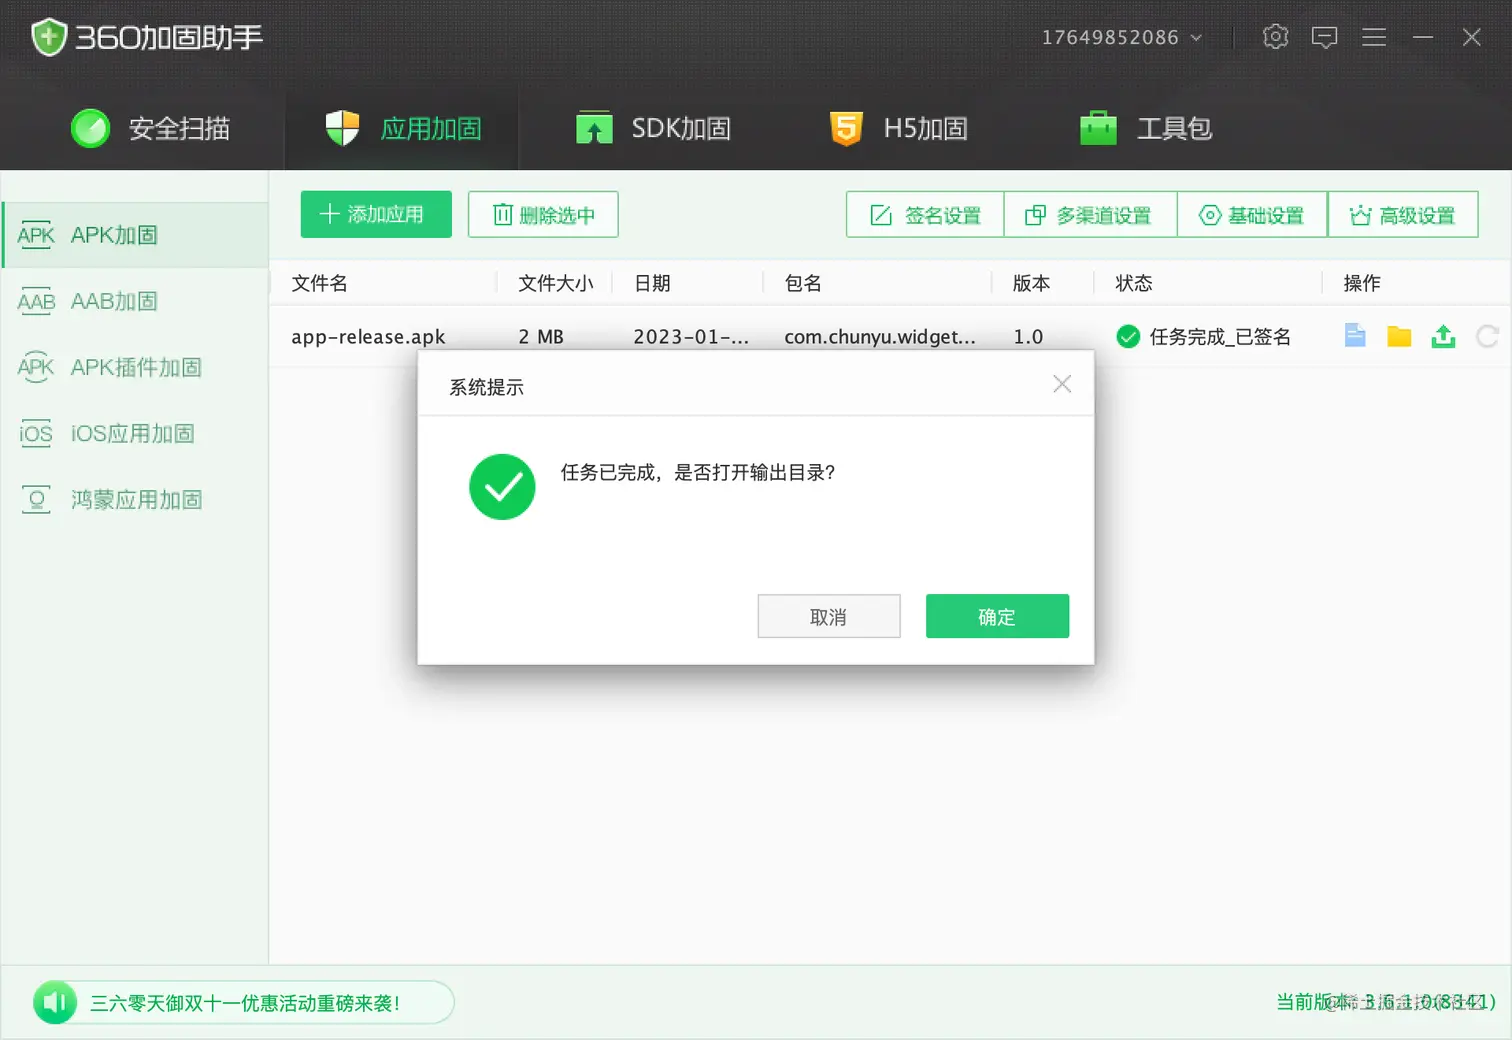Click the green check icon in dialog
Viewport: 1512px width, 1040px height.
[x=502, y=487]
